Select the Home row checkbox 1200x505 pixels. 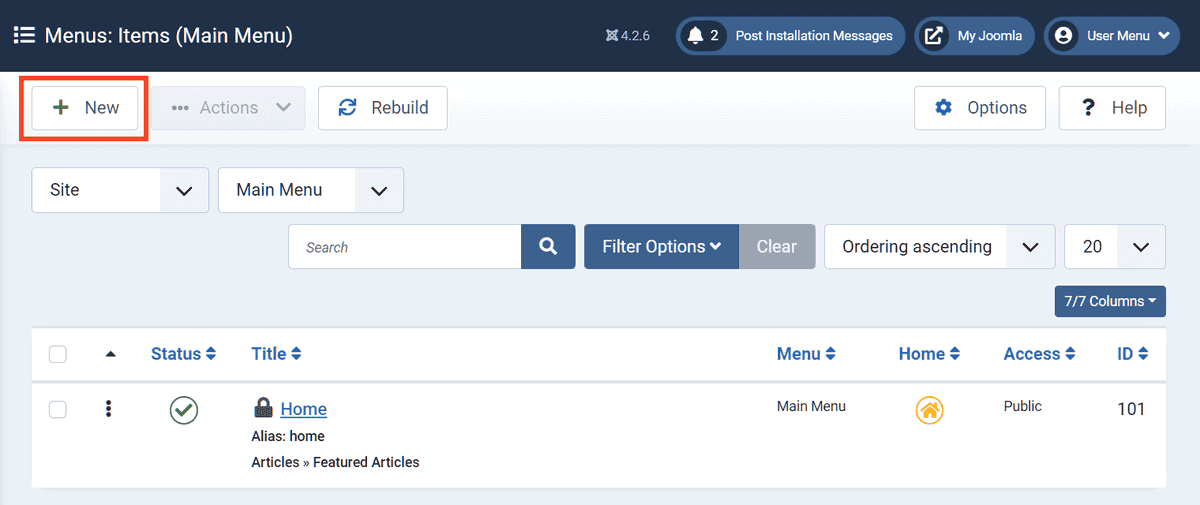coord(58,409)
